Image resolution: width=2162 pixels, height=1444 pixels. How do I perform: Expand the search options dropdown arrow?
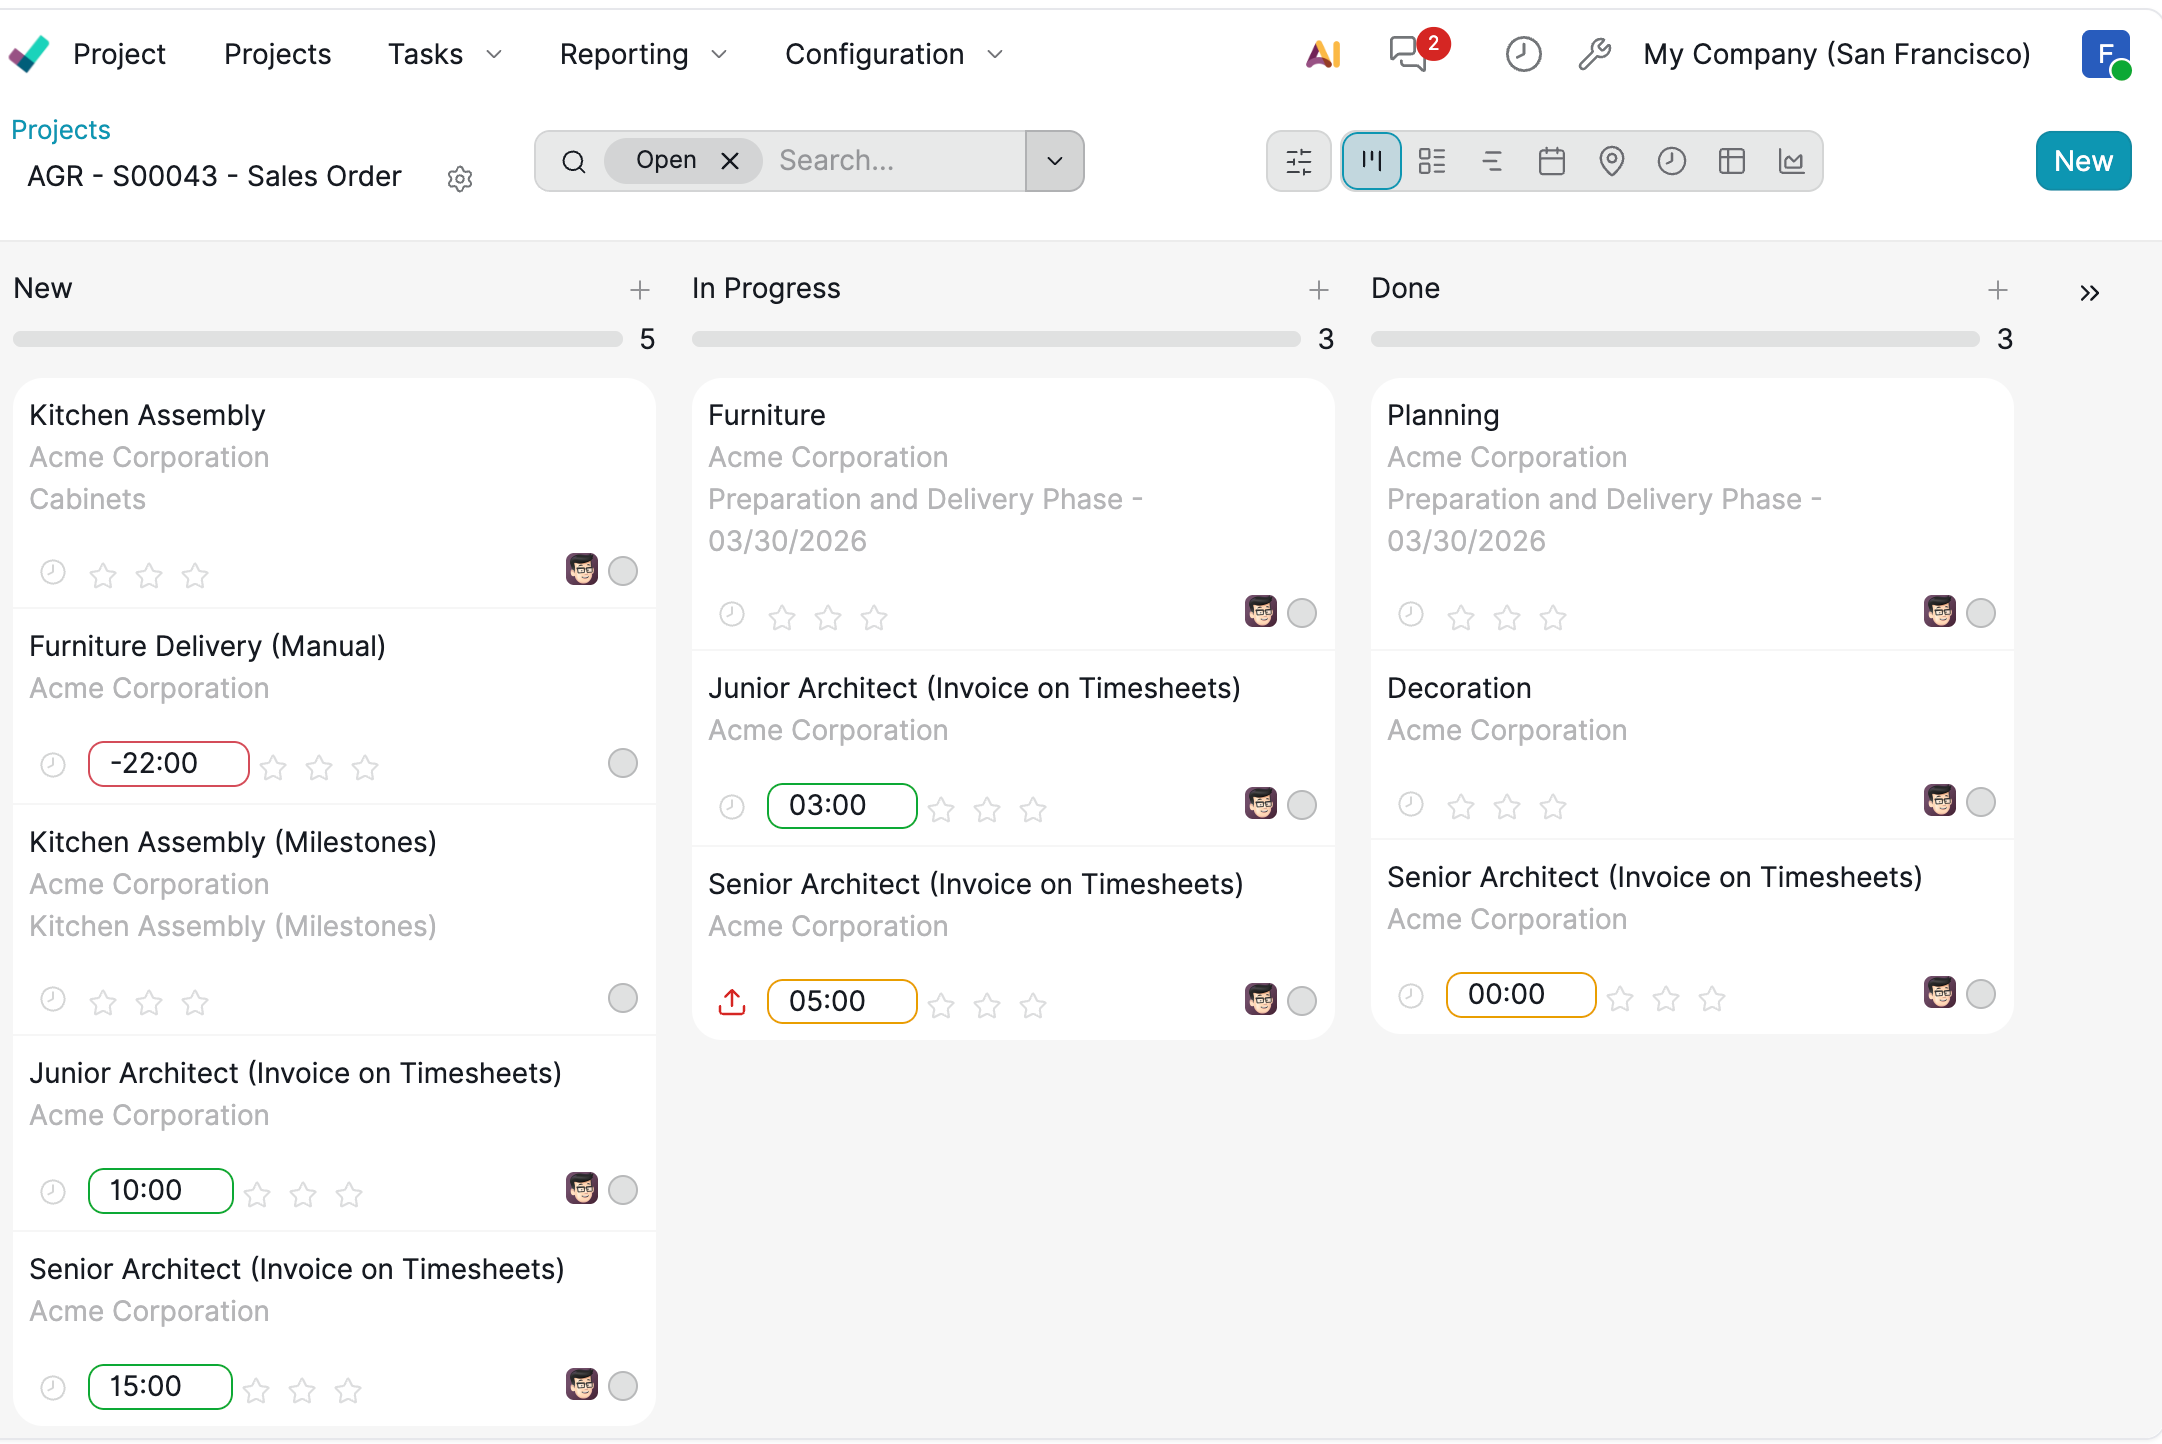[1054, 161]
